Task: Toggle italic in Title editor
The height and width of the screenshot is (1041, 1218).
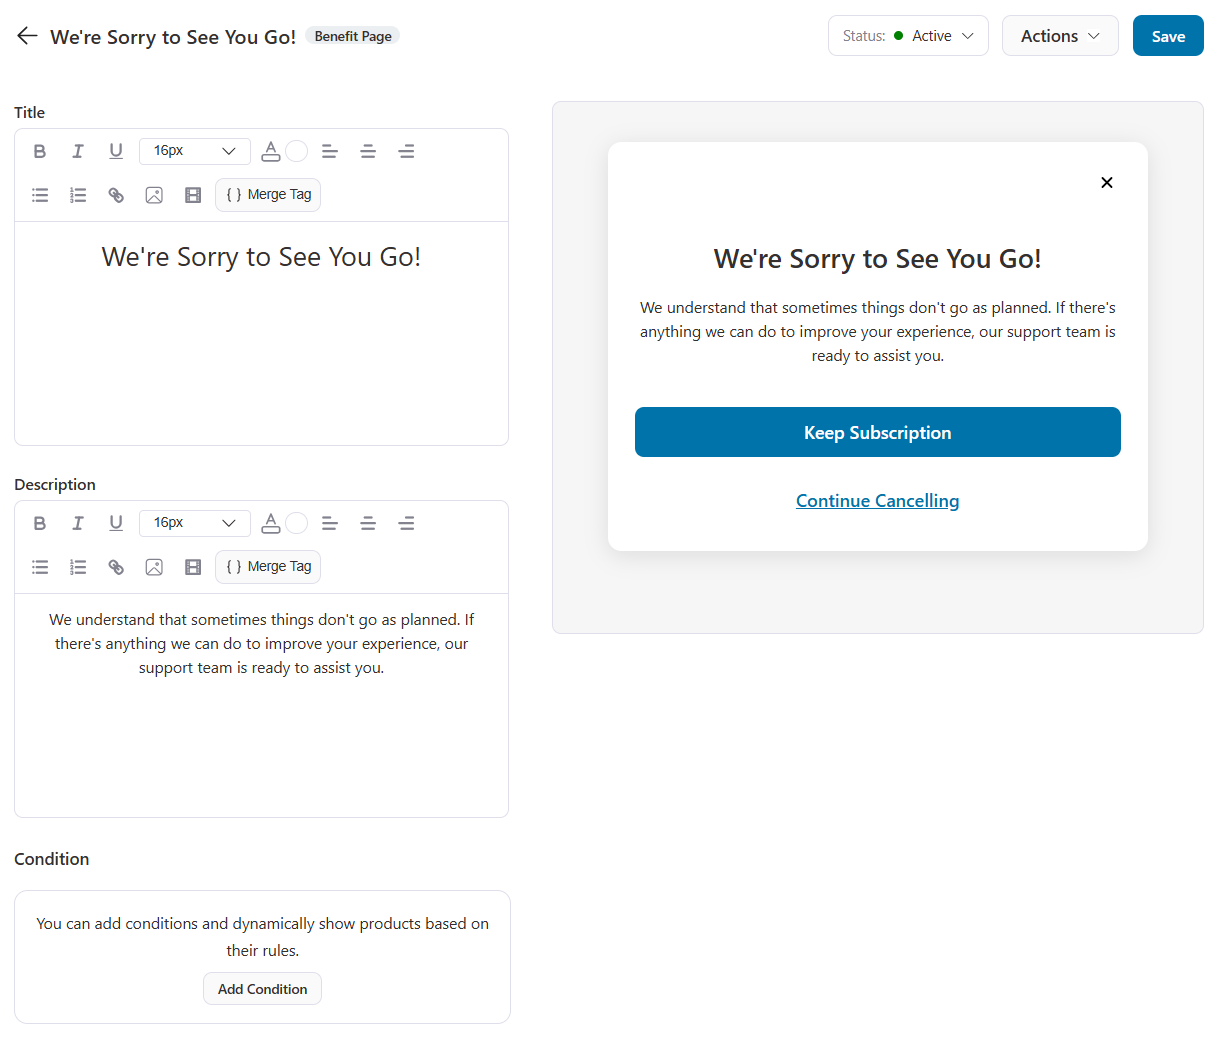Action: [x=78, y=151]
